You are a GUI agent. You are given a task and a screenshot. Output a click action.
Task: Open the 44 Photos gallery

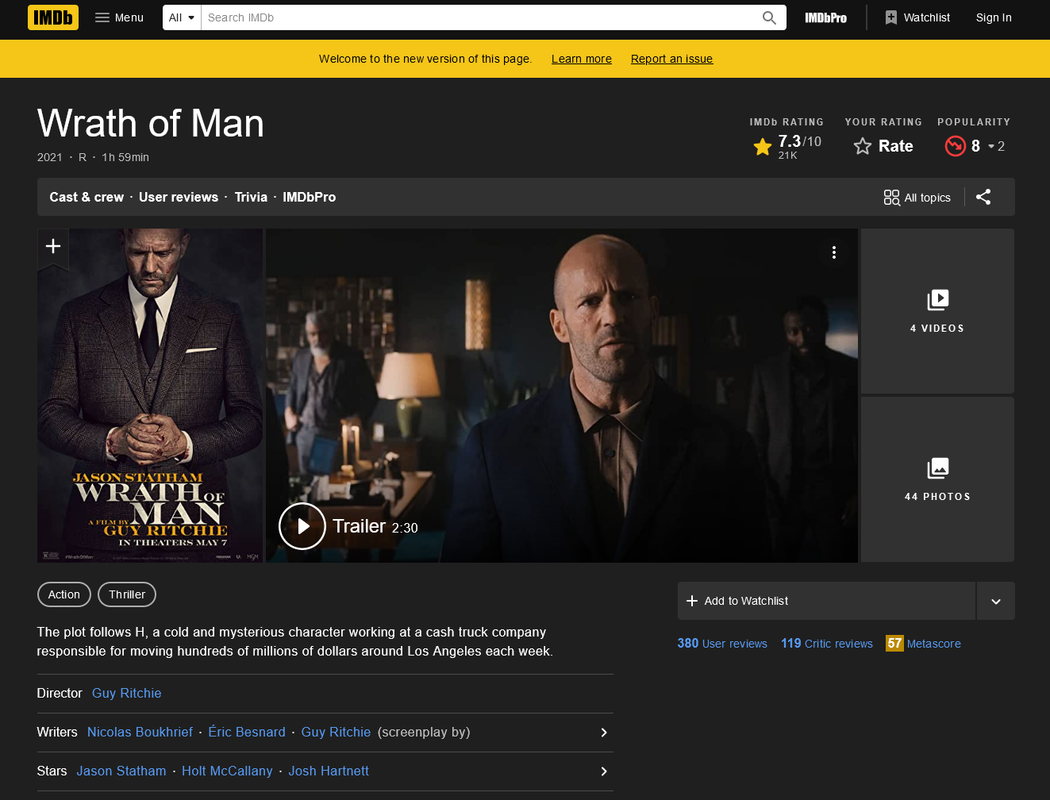pyautogui.click(x=937, y=479)
